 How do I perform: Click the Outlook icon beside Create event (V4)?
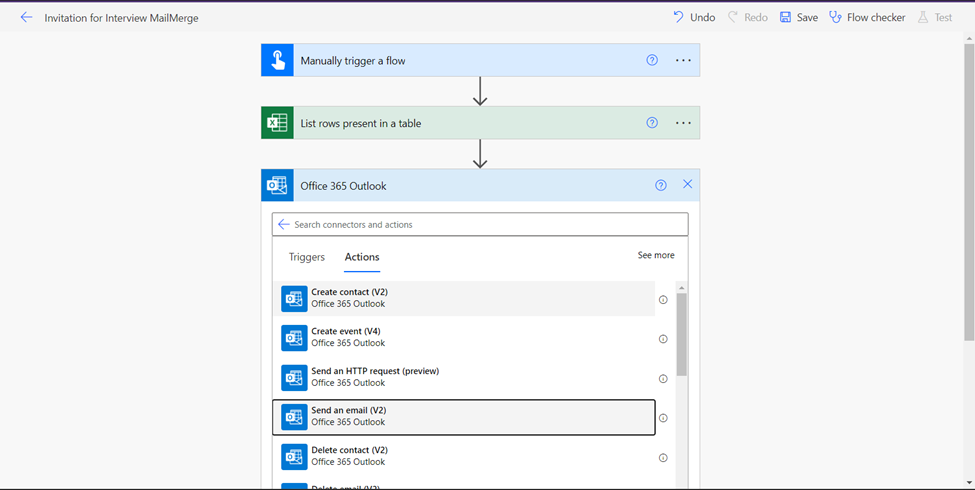(x=294, y=338)
